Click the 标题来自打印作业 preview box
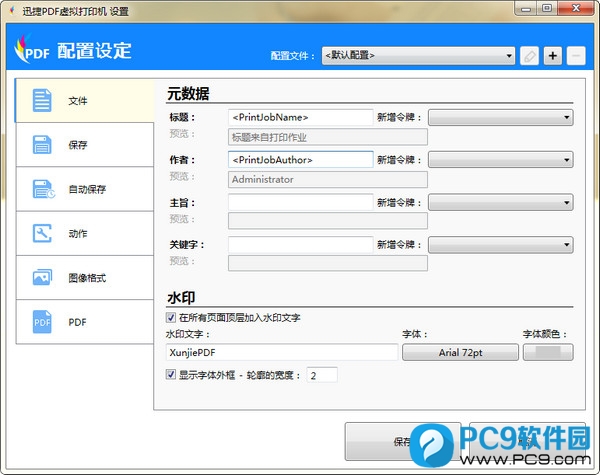The height and width of the screenshot is (475, 600). coord(328,137)
